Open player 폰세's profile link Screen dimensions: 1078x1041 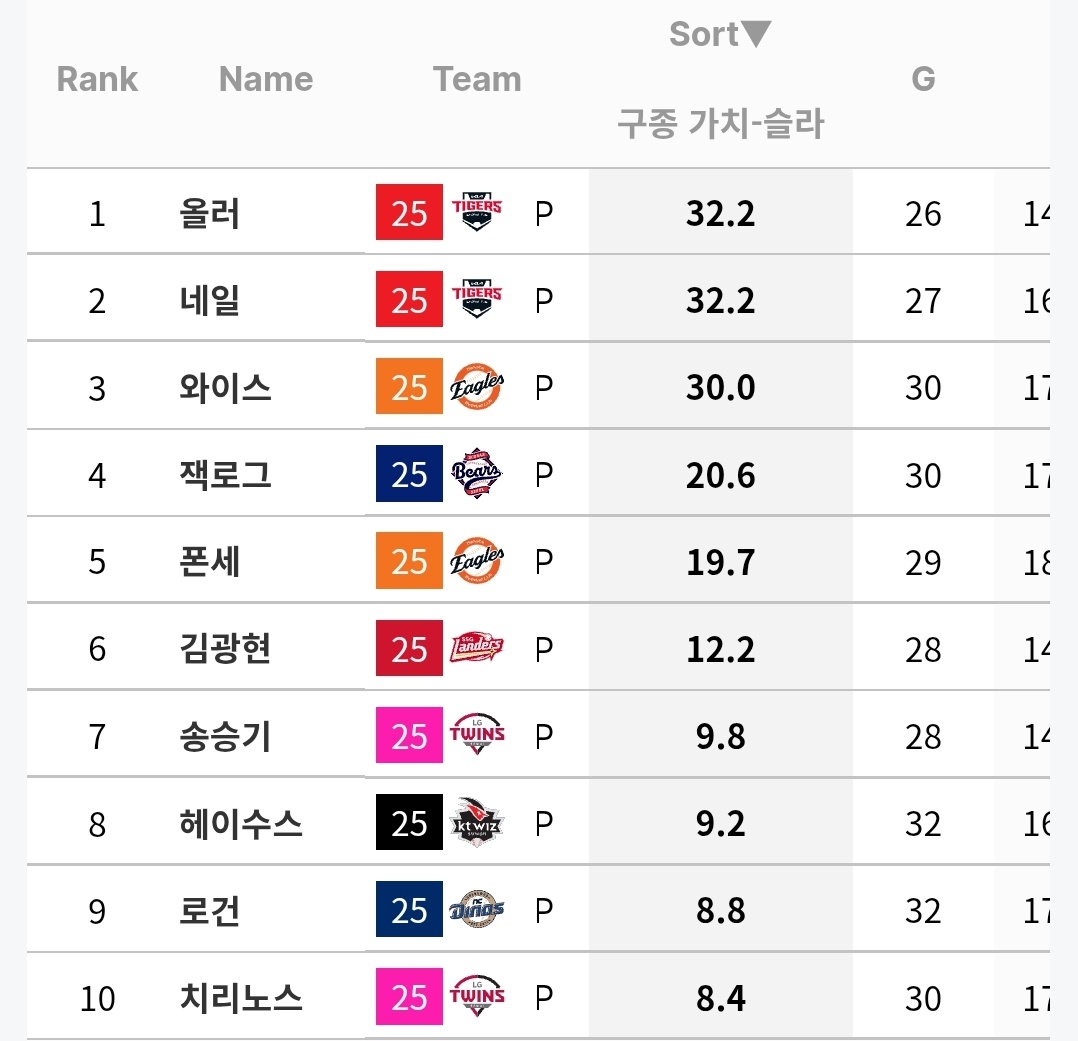tap(210, 562)
